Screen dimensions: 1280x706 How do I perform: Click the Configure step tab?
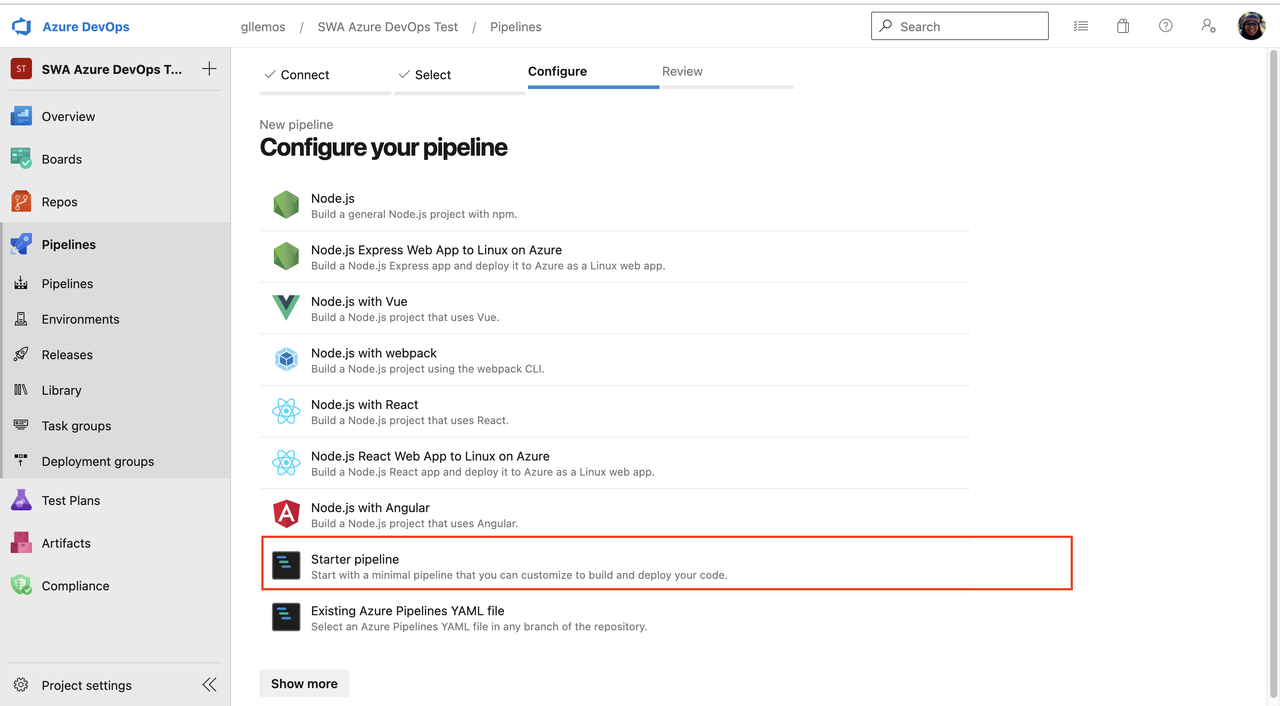click(x=593, y=72)
